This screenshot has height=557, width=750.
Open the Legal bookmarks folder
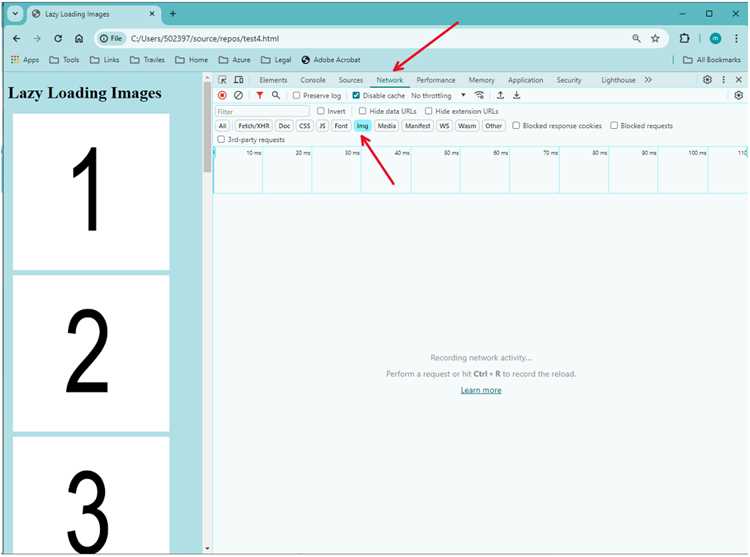coord(276,60)
